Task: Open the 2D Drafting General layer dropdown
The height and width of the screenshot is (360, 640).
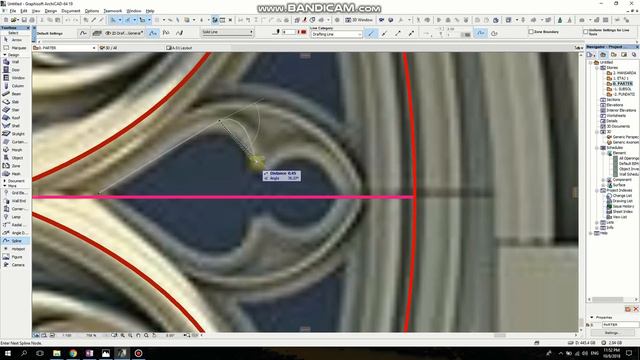Action: [124, 33]
